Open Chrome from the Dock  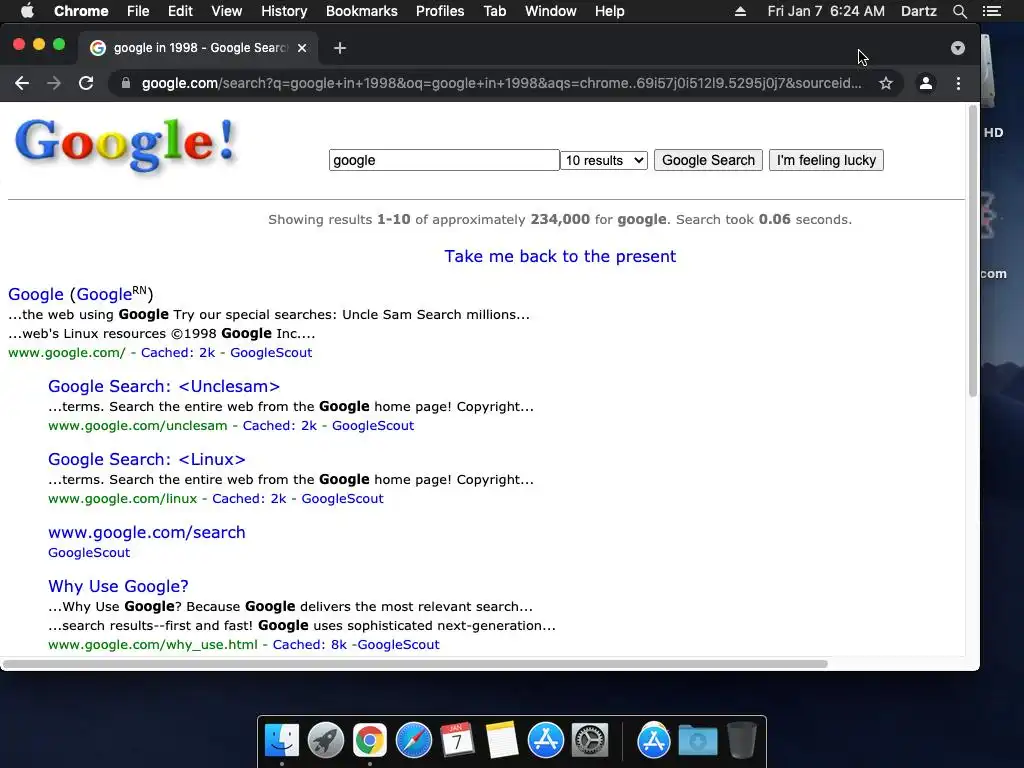coord(370,740)
